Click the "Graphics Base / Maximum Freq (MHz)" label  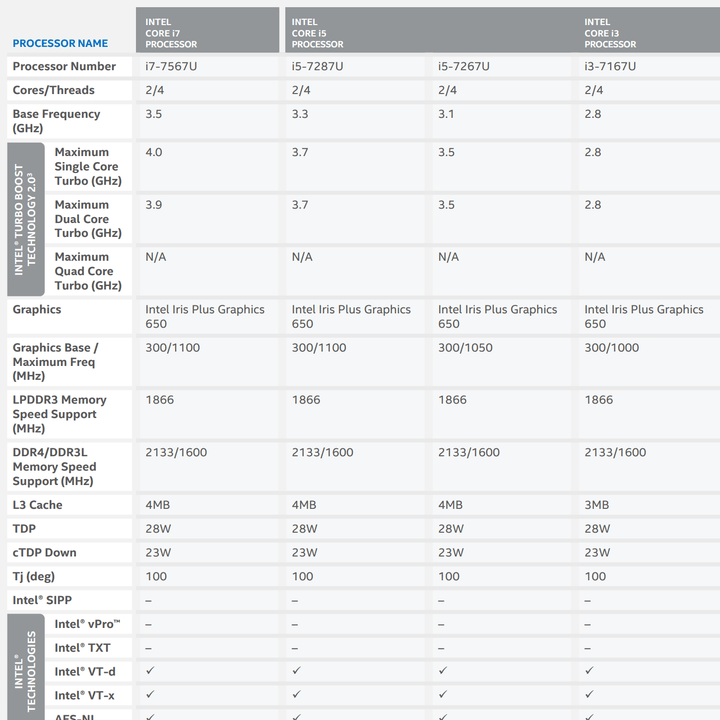tap(56, 361)
